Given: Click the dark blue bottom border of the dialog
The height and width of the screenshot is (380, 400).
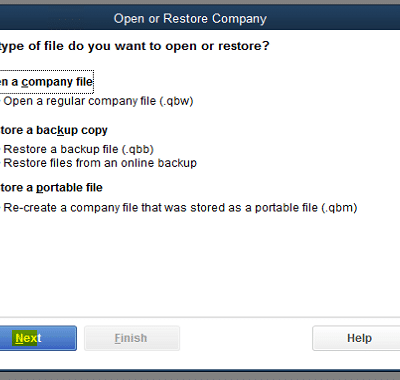Looking at the screenshot, I should 200,371.
